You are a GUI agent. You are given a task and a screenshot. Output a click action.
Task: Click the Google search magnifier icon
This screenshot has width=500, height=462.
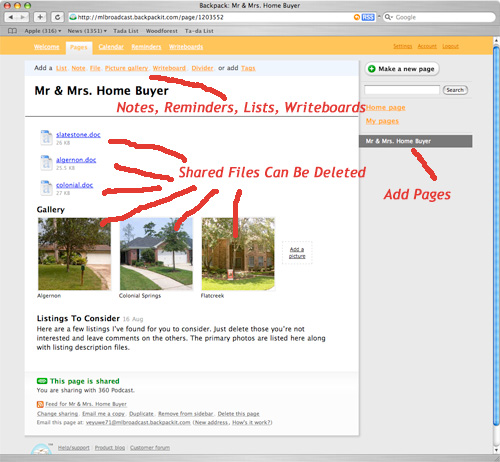tap(389, 17)
